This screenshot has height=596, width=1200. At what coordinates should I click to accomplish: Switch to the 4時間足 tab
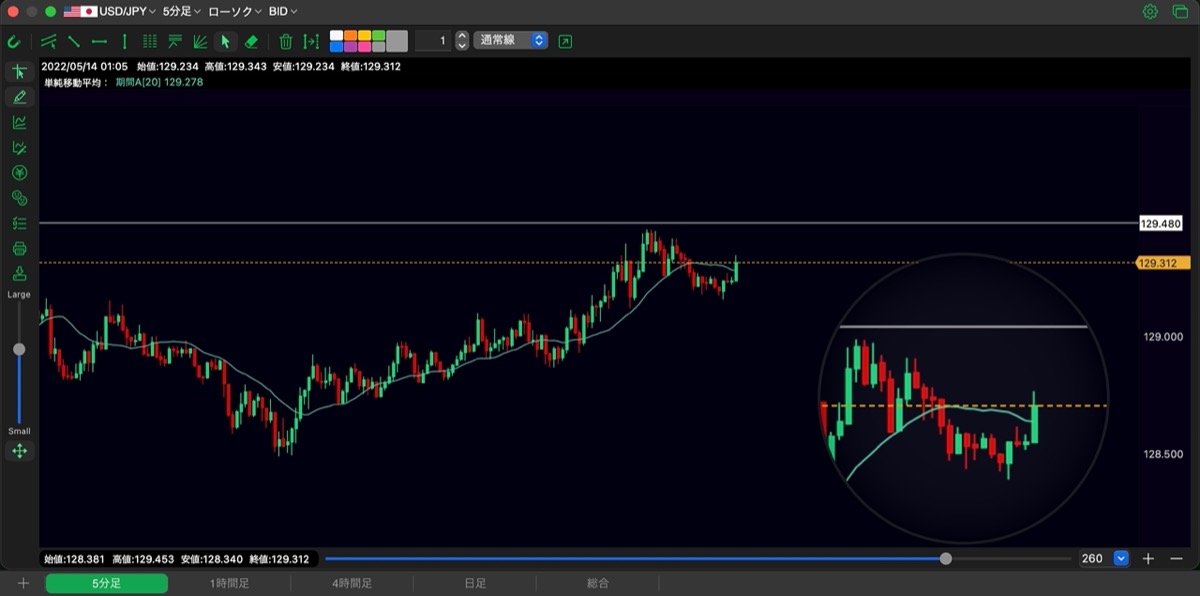(x=352, y=583)
